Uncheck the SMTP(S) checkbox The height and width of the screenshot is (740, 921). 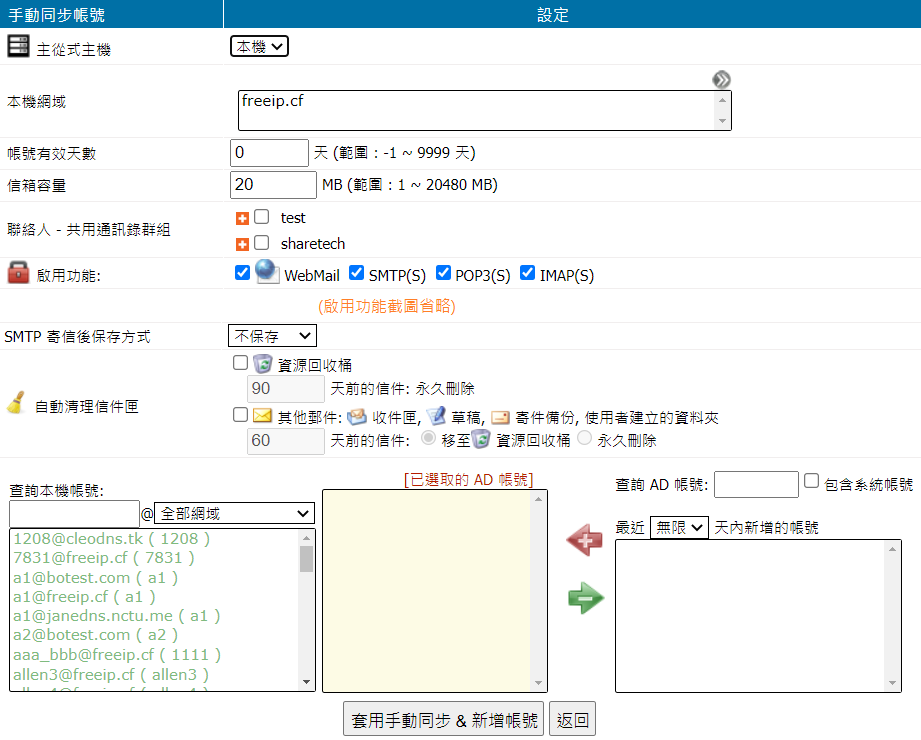point(356,273)
